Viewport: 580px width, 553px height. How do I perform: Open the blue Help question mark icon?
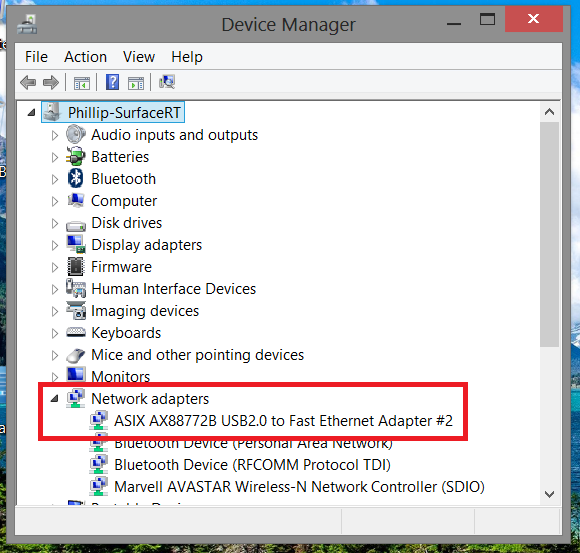(x=112, y=82)
